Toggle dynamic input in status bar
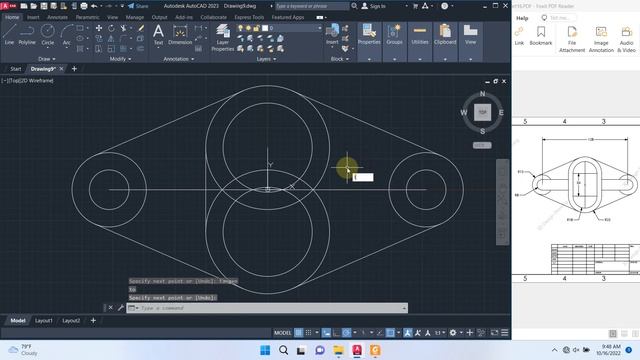This screenshot has width=640, height=360. (326, 333)
